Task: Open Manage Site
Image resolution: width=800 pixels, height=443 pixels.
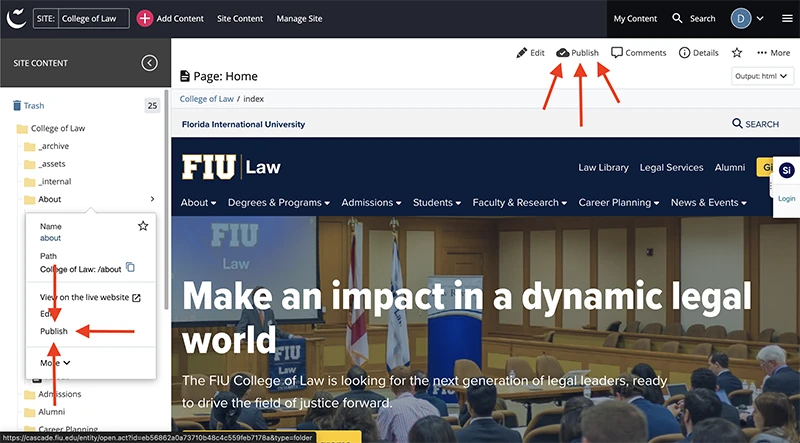Action: tap(299, 18)
